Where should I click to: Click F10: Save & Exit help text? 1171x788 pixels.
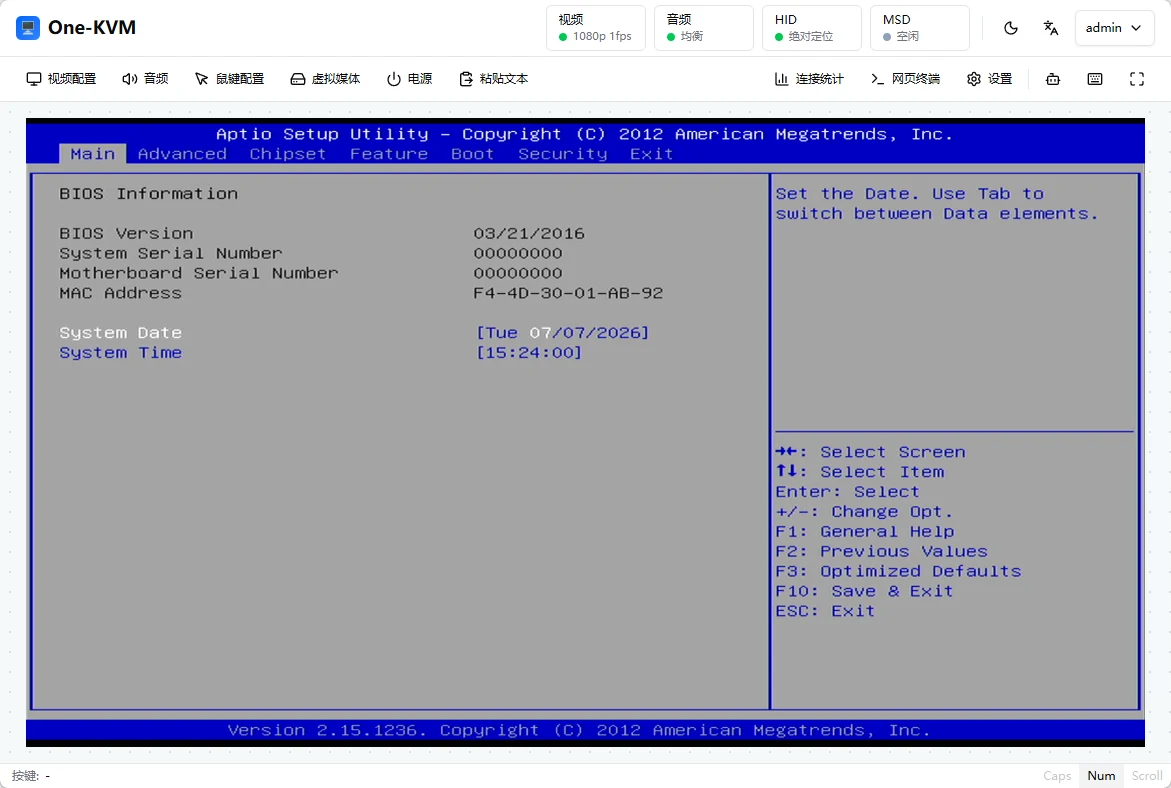click(864, 591)
